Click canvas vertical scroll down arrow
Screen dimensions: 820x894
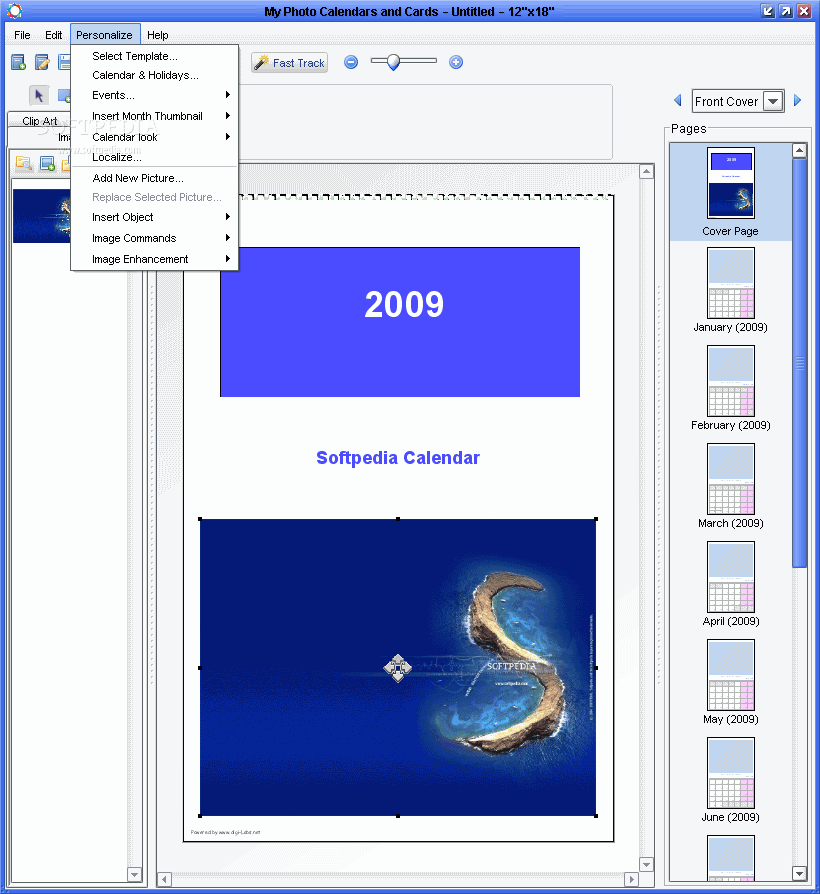[646, 864]
